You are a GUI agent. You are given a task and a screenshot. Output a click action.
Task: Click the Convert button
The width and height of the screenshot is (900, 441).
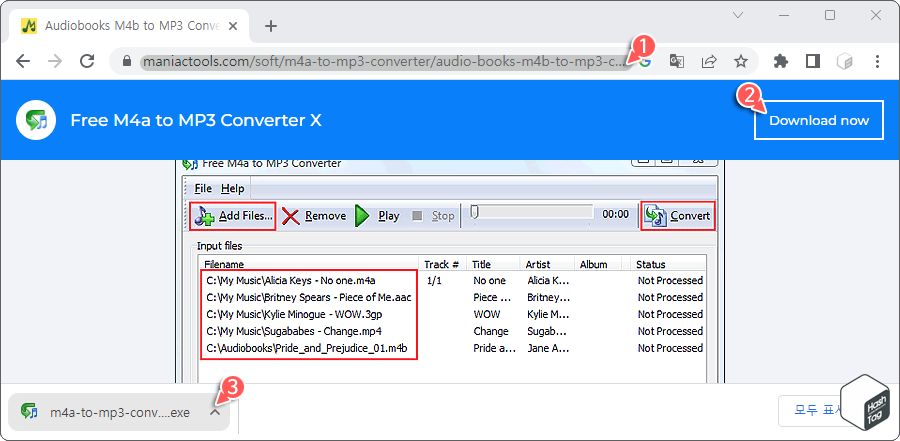678,216
